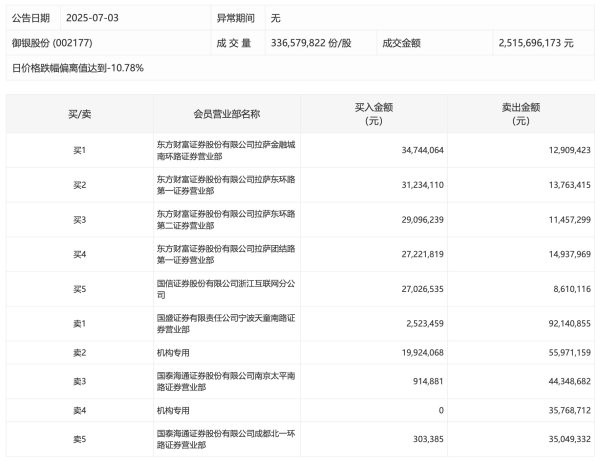Click sell amount 14,937,969

tap(570, 254)
